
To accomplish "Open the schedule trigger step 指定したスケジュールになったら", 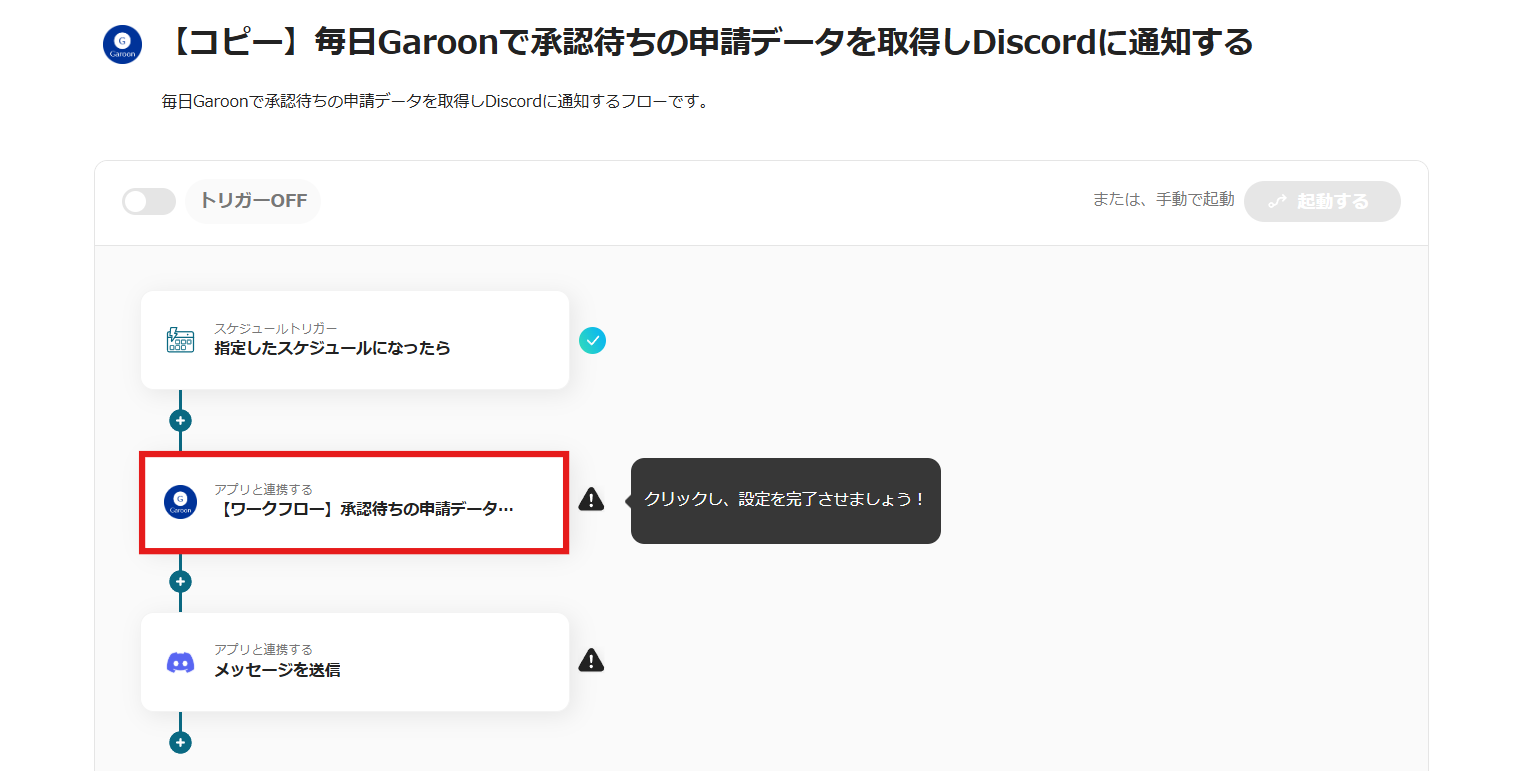I will 355,340.
